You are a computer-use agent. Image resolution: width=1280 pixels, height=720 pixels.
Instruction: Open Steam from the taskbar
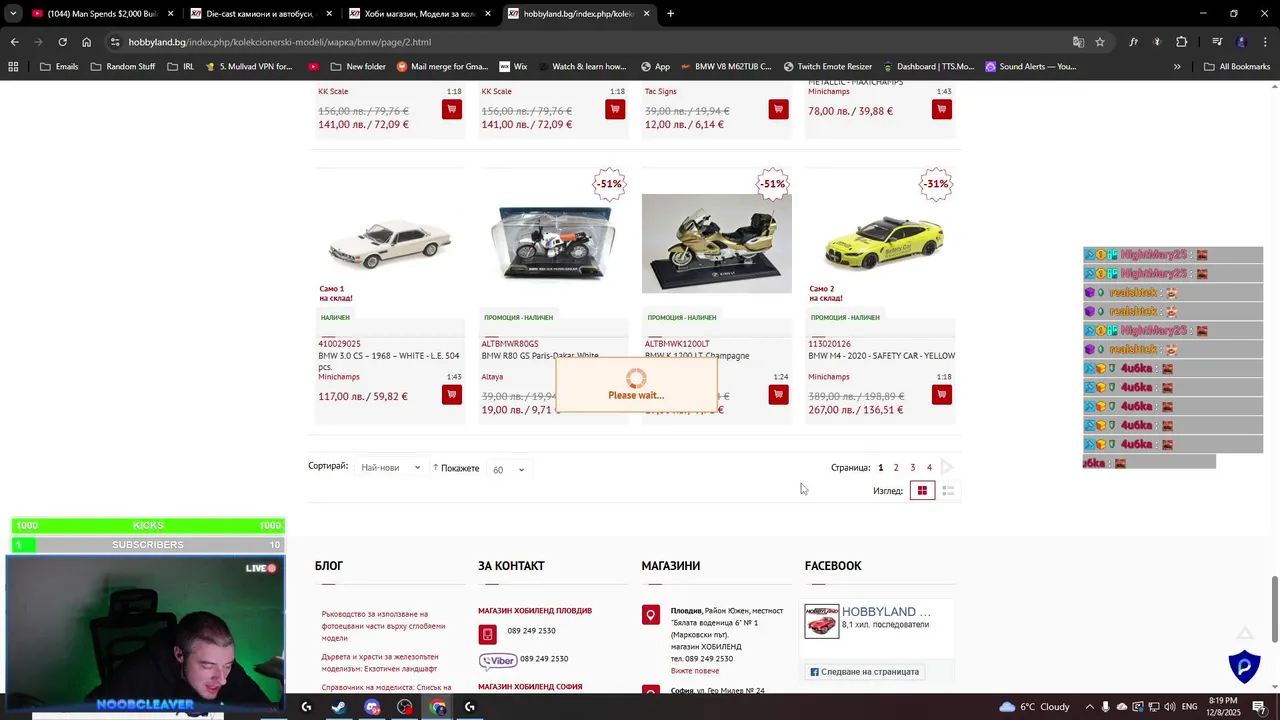pos(339,707)
